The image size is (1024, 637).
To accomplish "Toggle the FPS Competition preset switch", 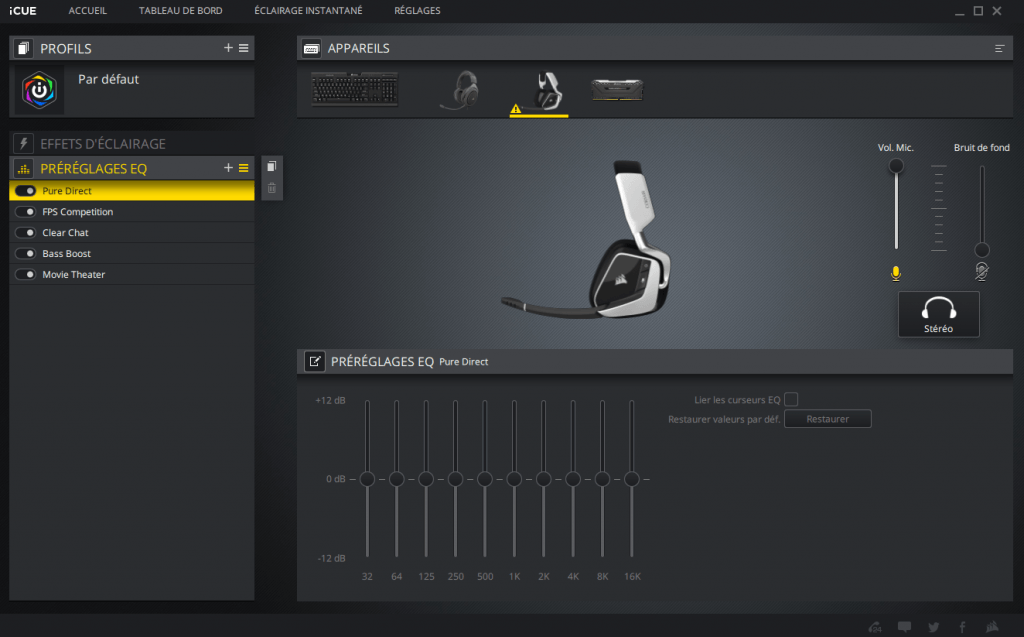I will 25,212.
